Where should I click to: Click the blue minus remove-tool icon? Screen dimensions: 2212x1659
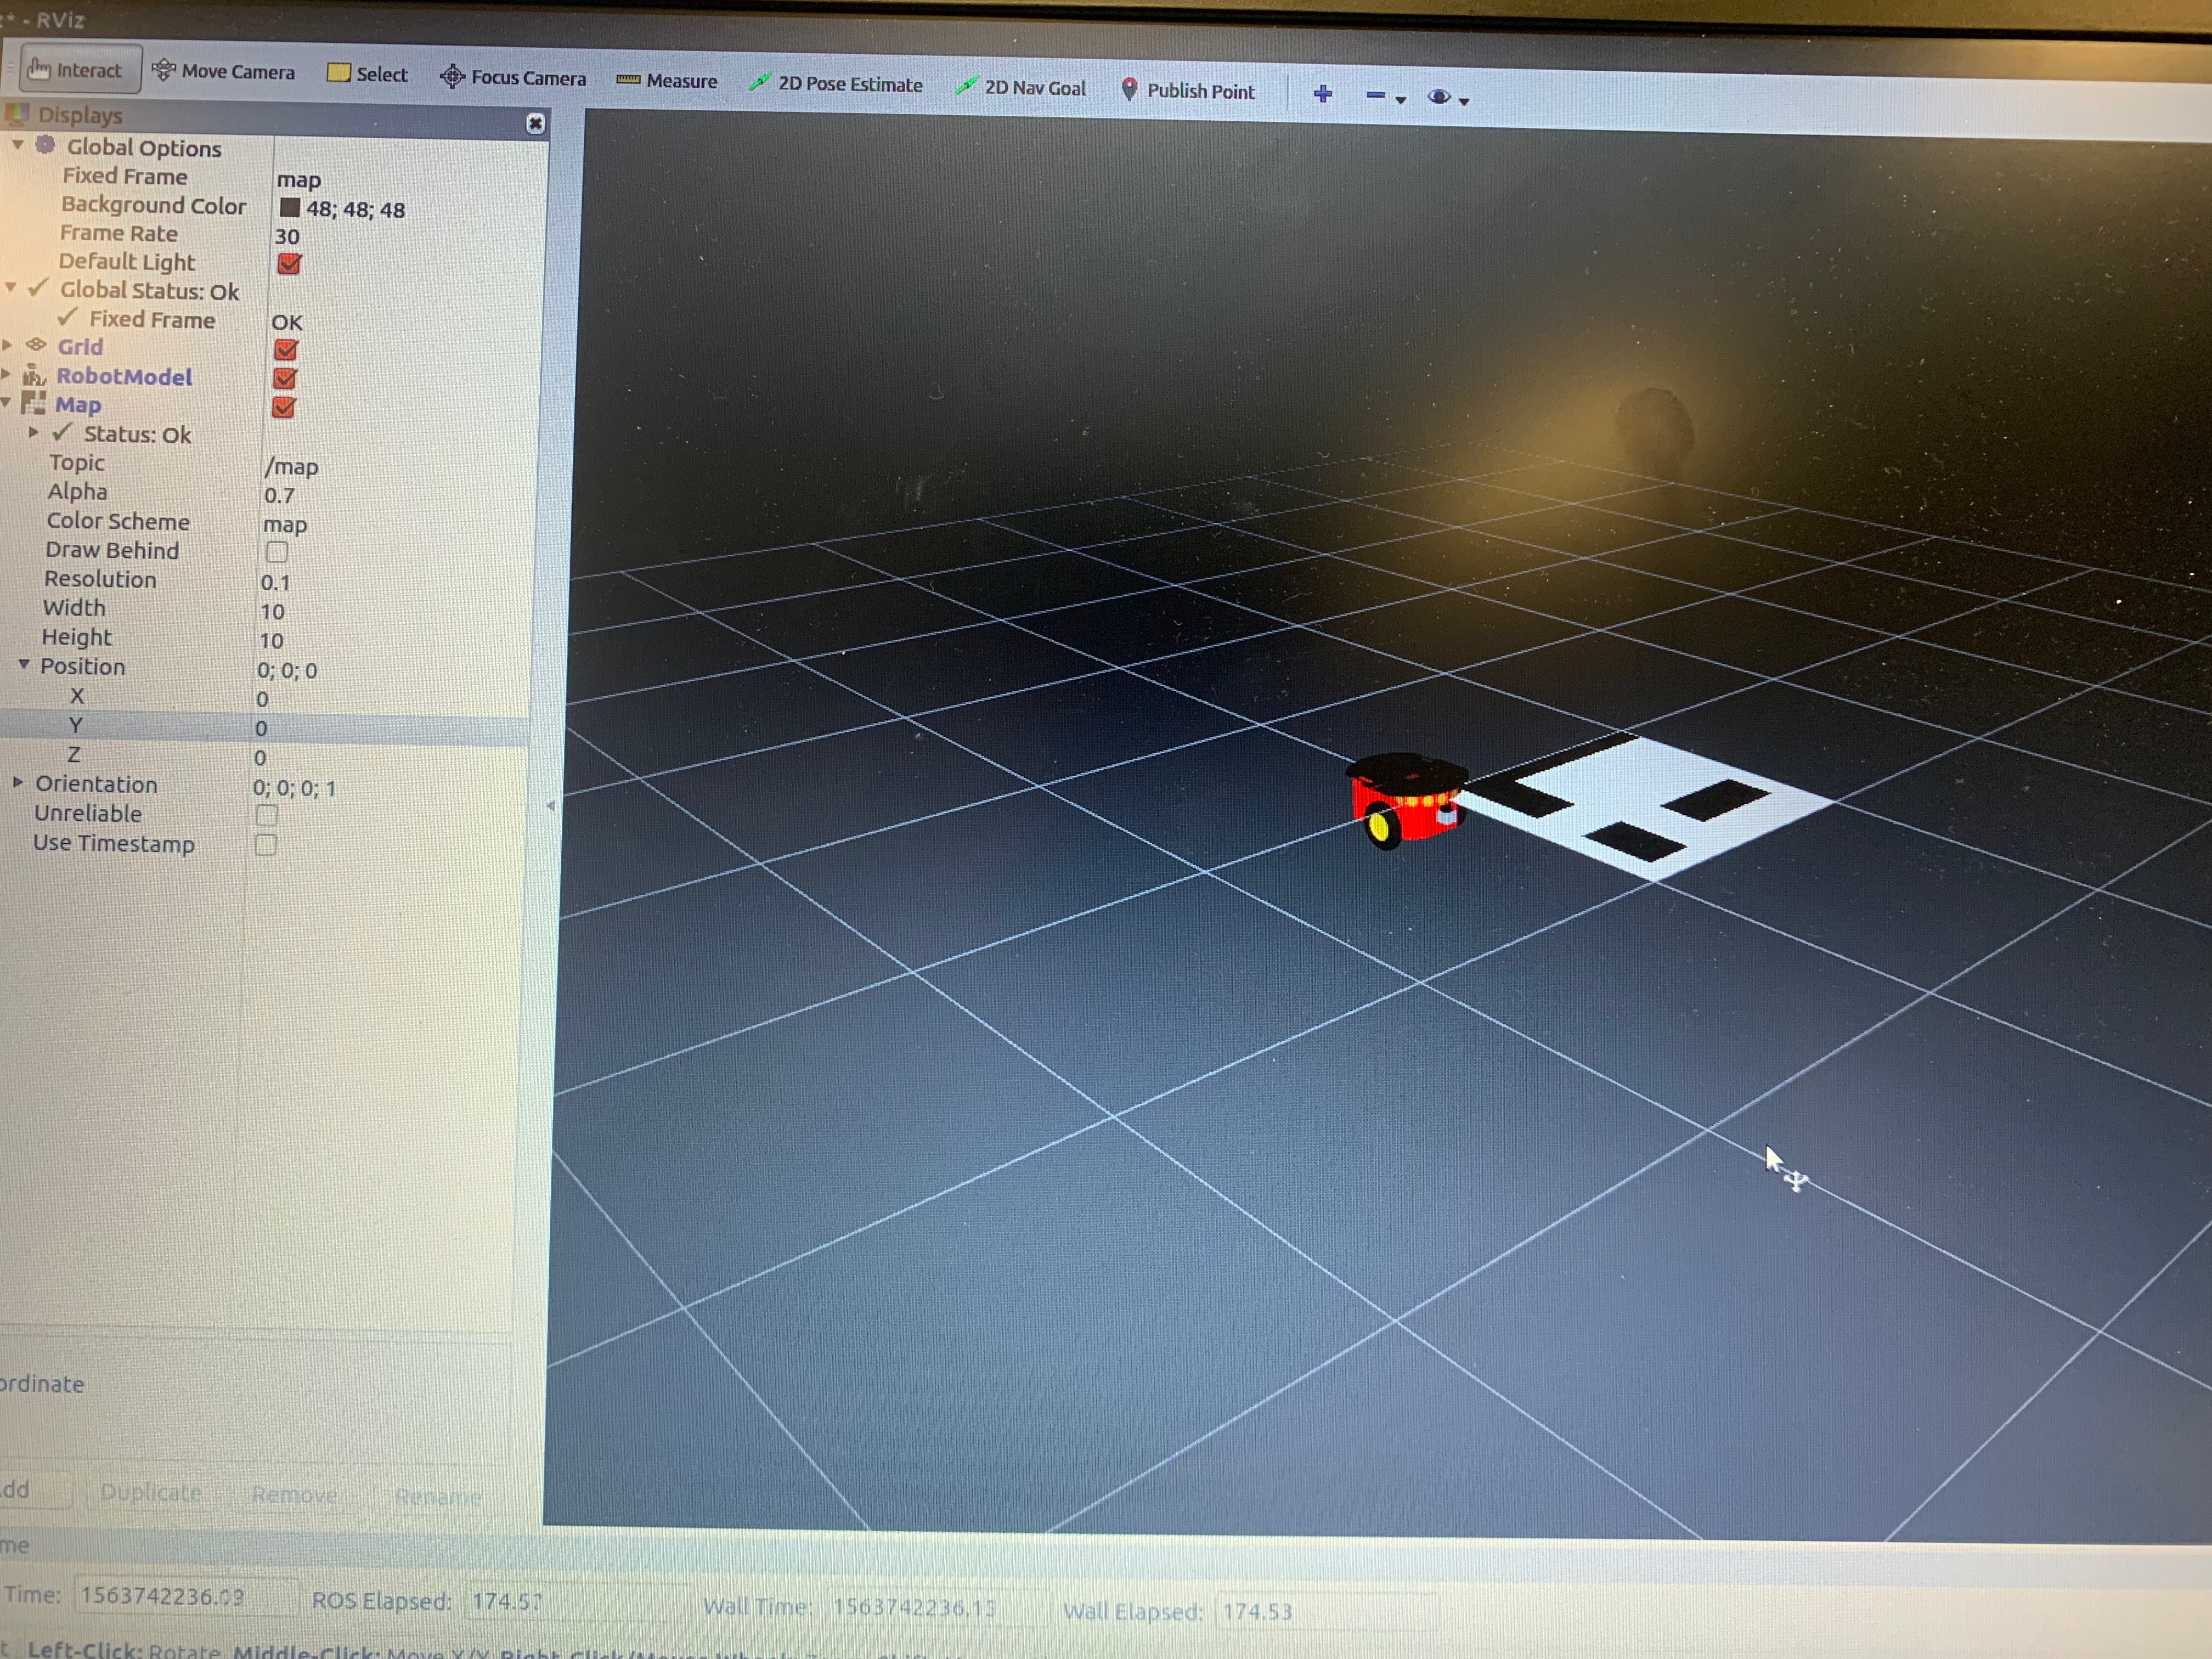point(1375,95)
